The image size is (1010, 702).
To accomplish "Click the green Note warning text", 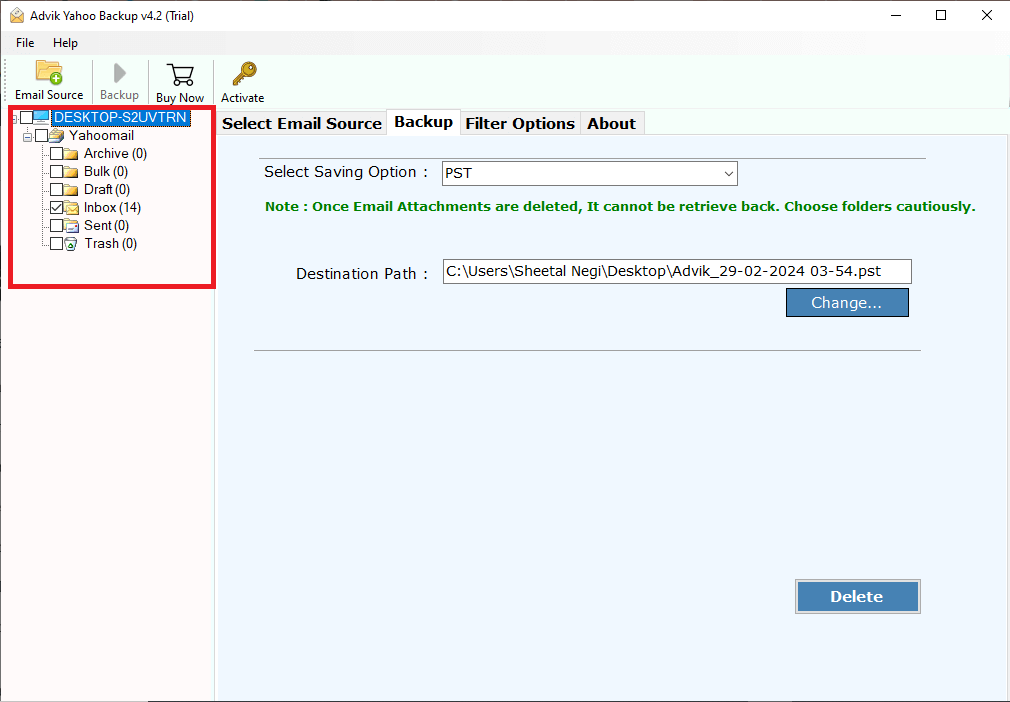I will click(x=620, y=207).
